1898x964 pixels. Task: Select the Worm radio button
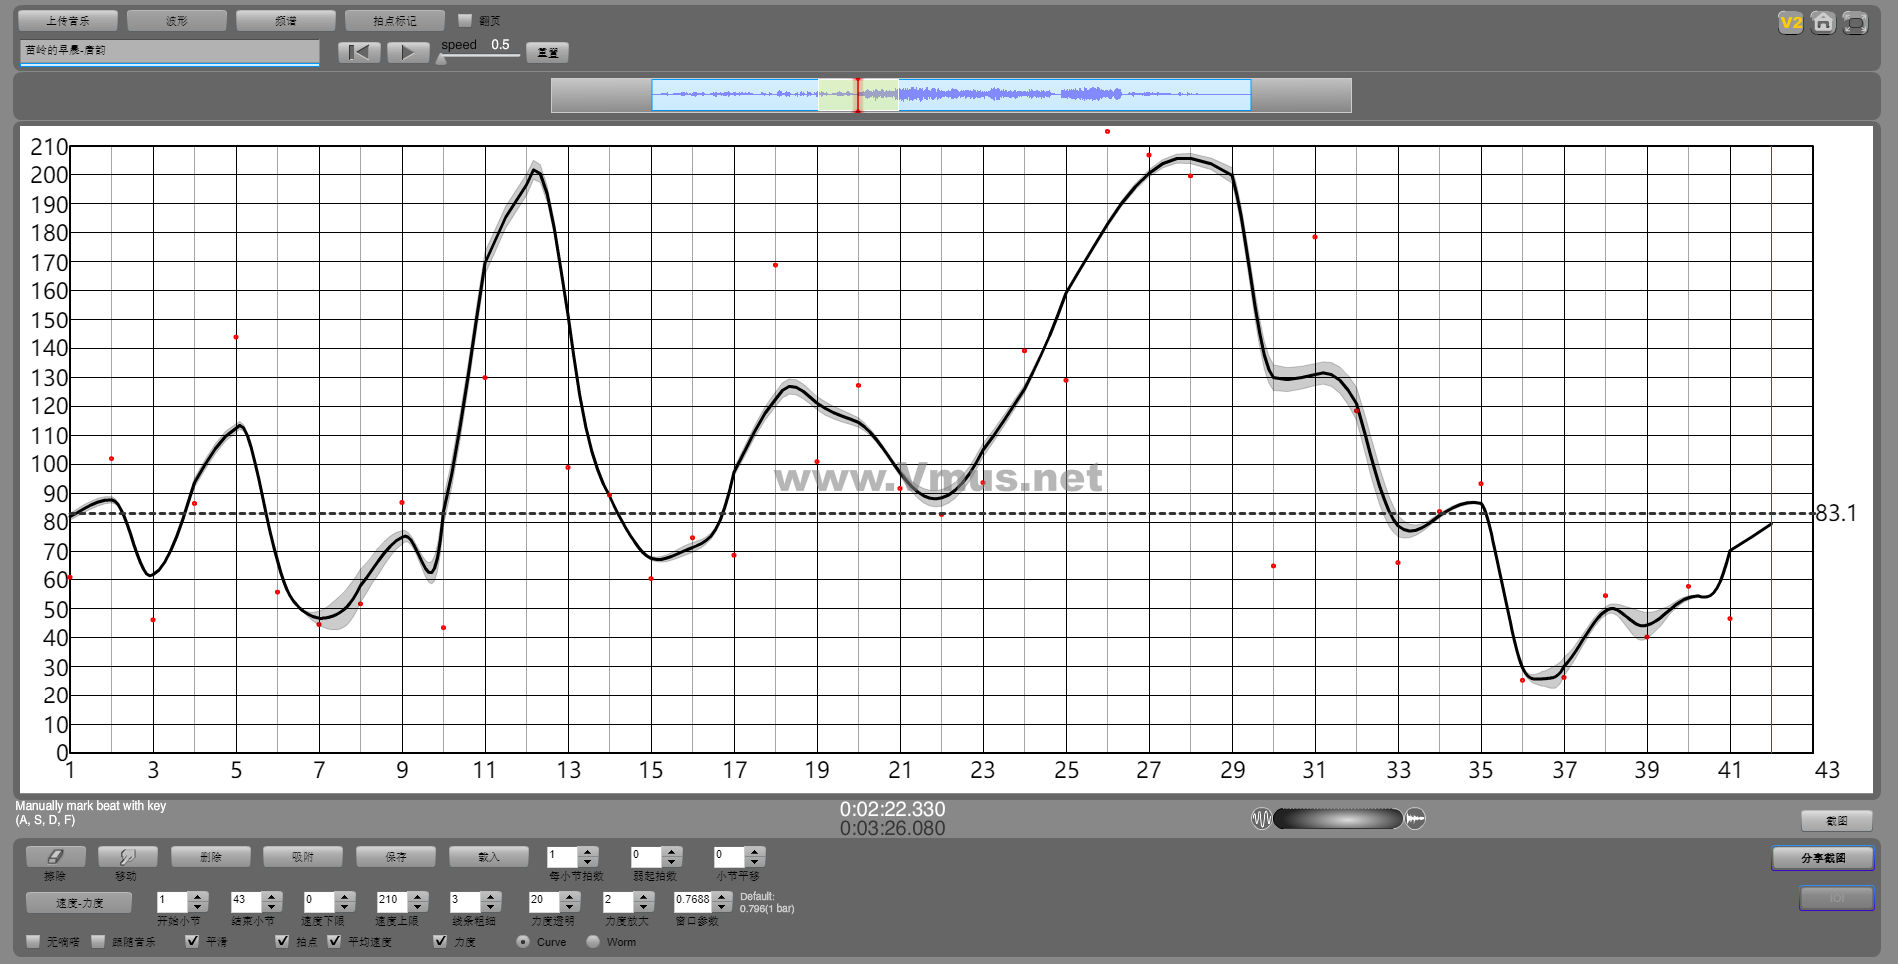(x=593, y=941)
